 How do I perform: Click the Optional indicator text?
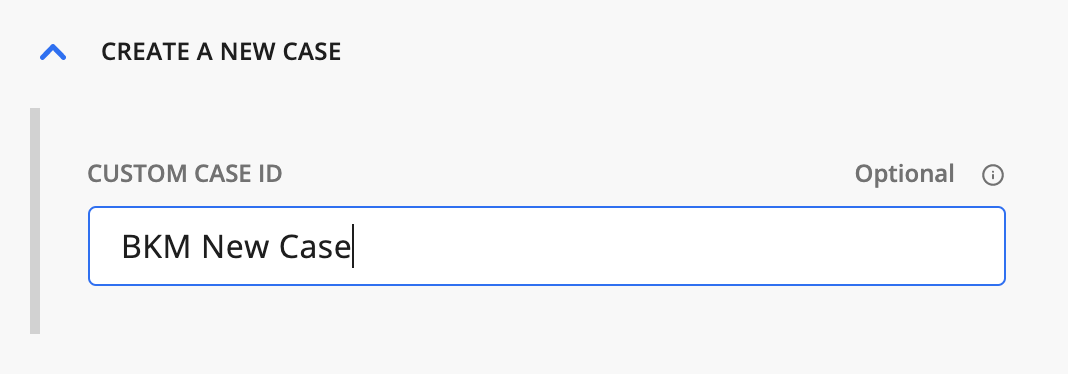(x=905, y=174)
